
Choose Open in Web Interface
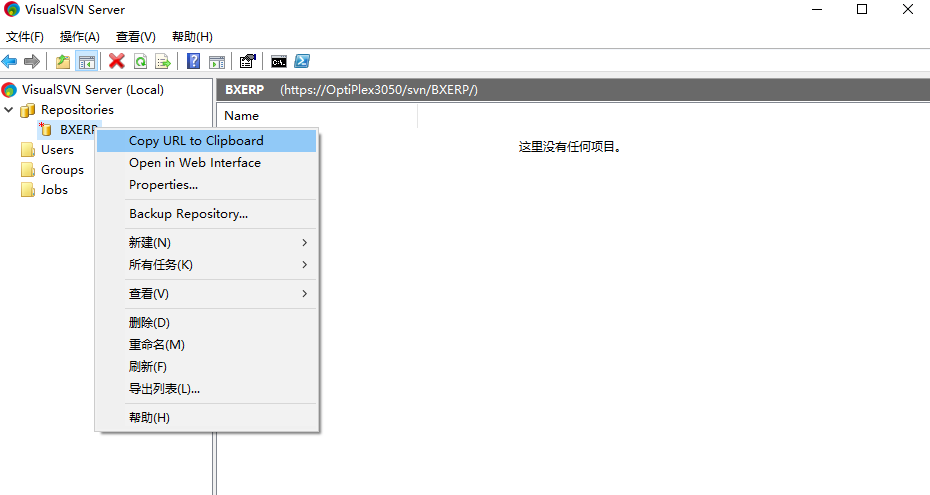[x=206, y=162]
